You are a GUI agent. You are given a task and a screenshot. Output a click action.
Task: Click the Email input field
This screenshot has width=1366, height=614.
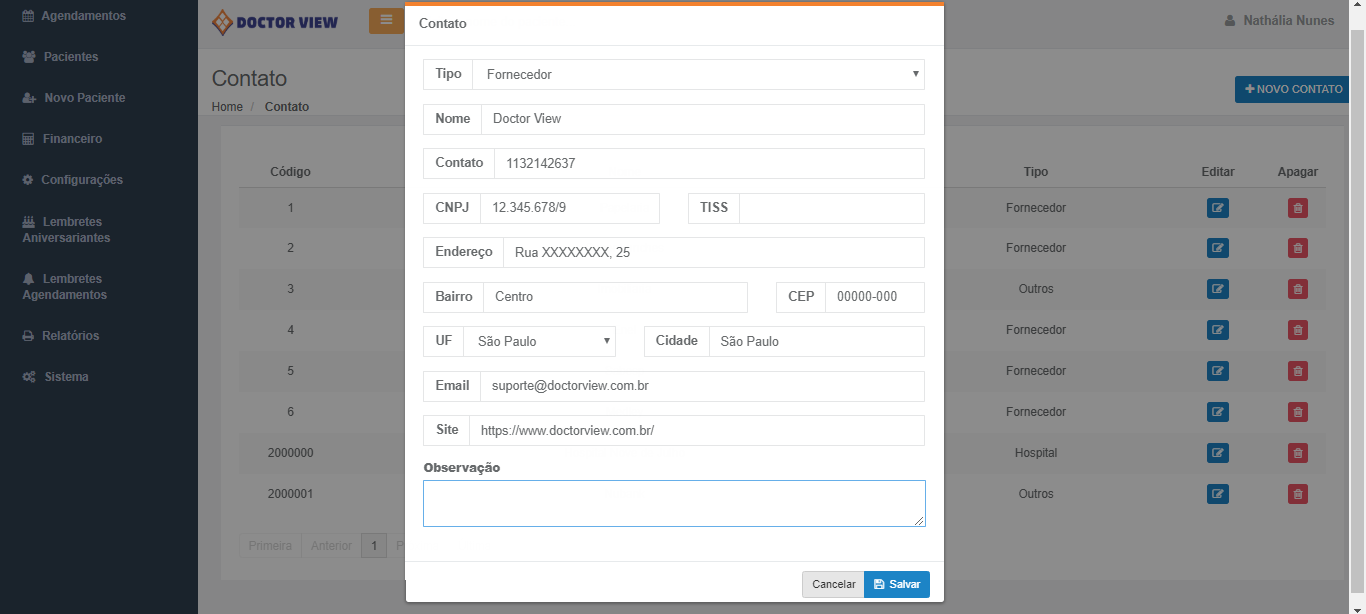[701, 386]
